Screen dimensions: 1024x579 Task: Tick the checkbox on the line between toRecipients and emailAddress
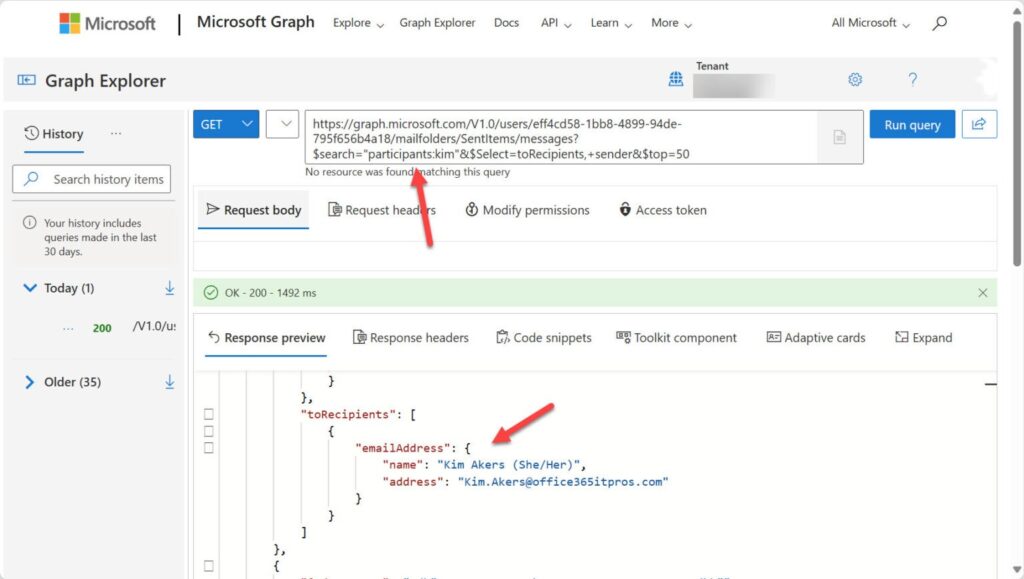208,431
